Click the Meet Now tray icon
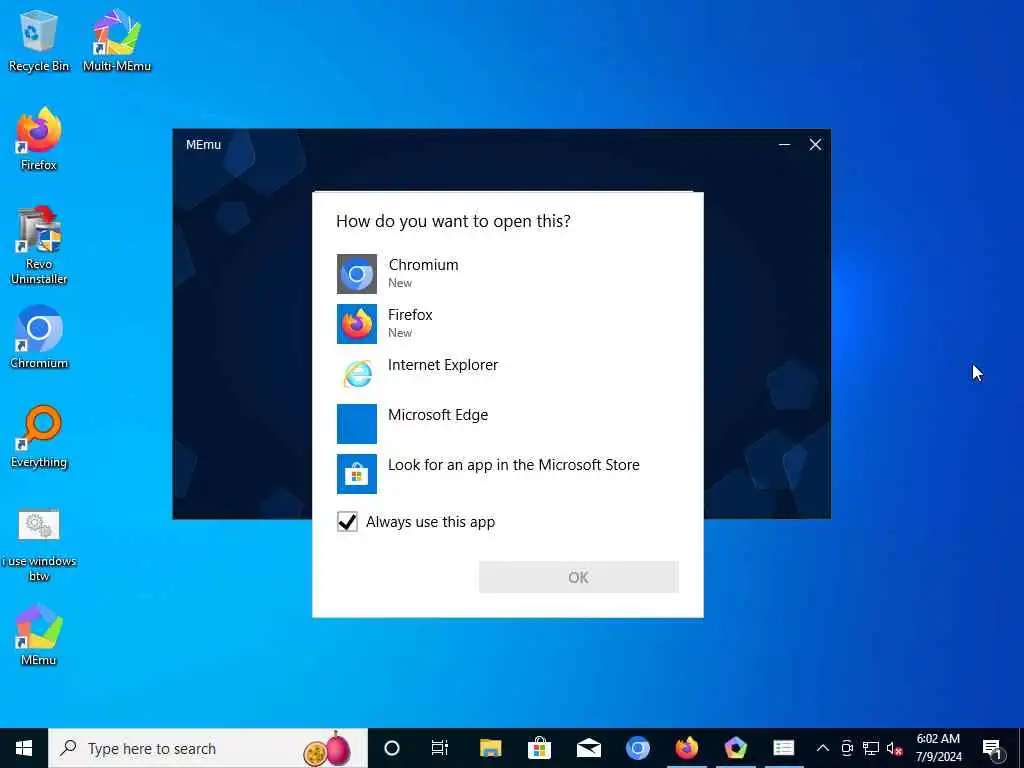 [847, 748]
